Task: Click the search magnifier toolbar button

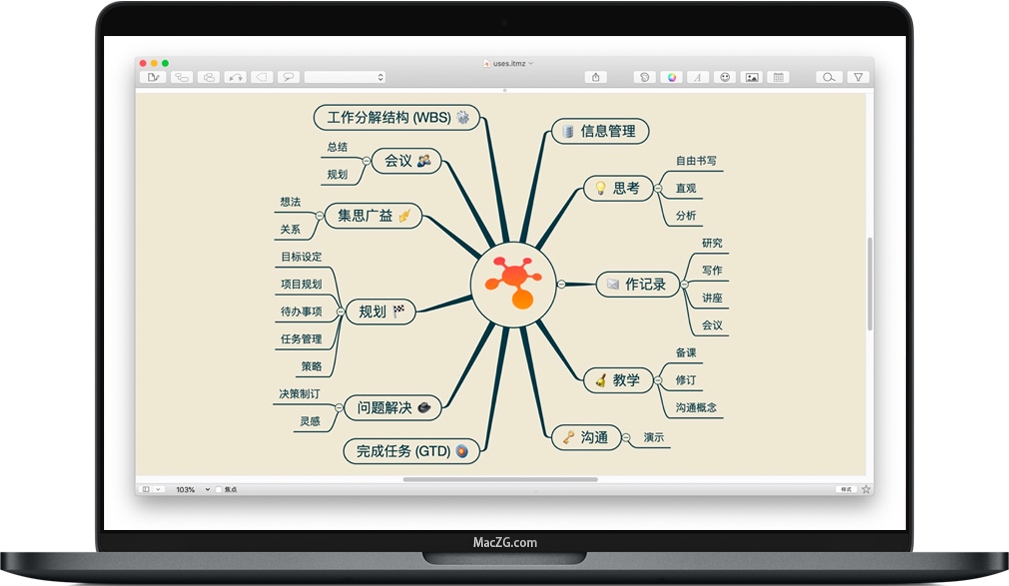Action: click(x=829, y=77)
